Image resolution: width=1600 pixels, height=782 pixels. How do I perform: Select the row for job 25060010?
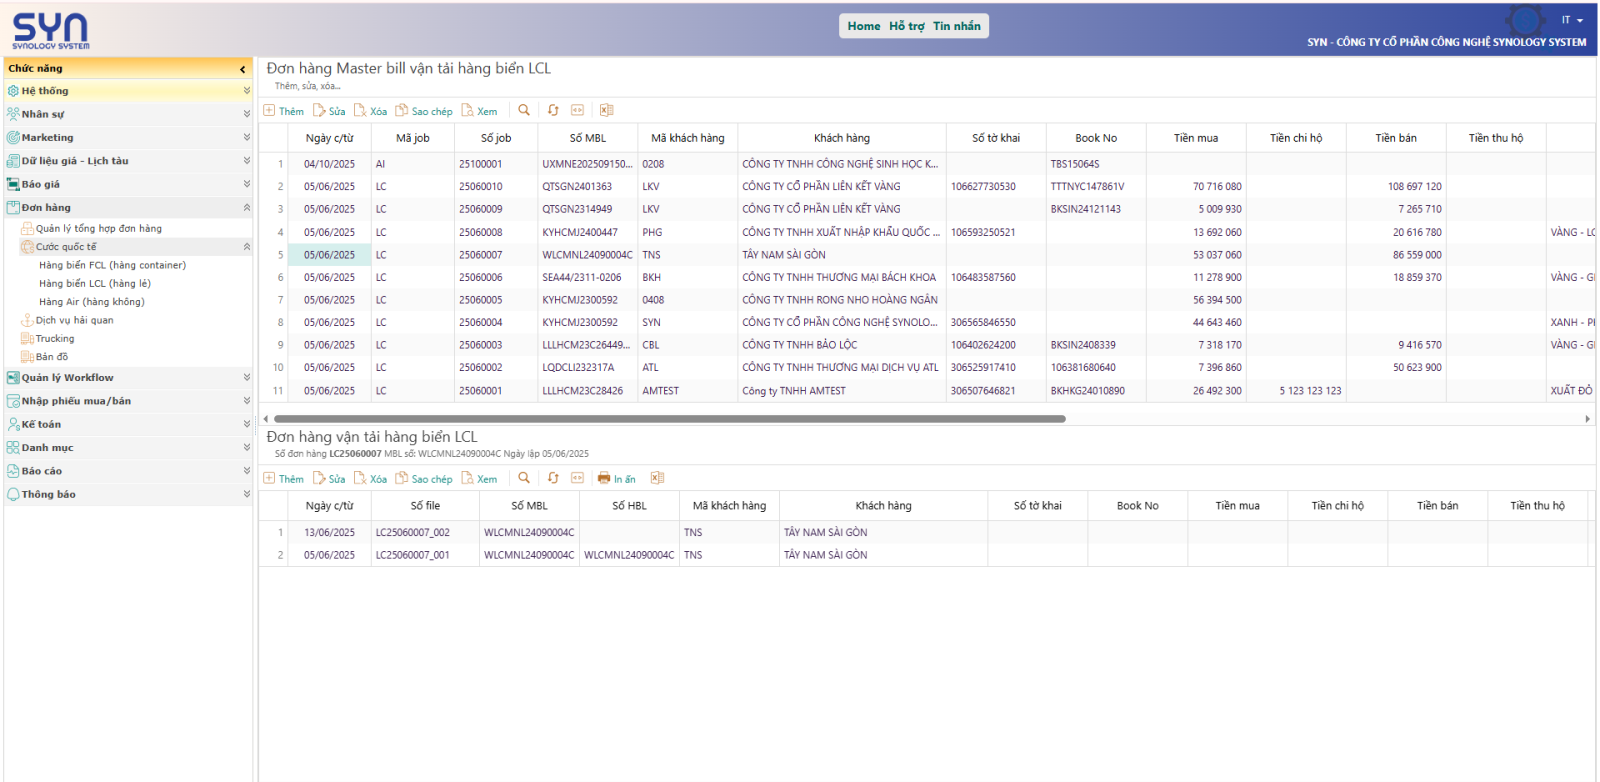click(480, 187)
